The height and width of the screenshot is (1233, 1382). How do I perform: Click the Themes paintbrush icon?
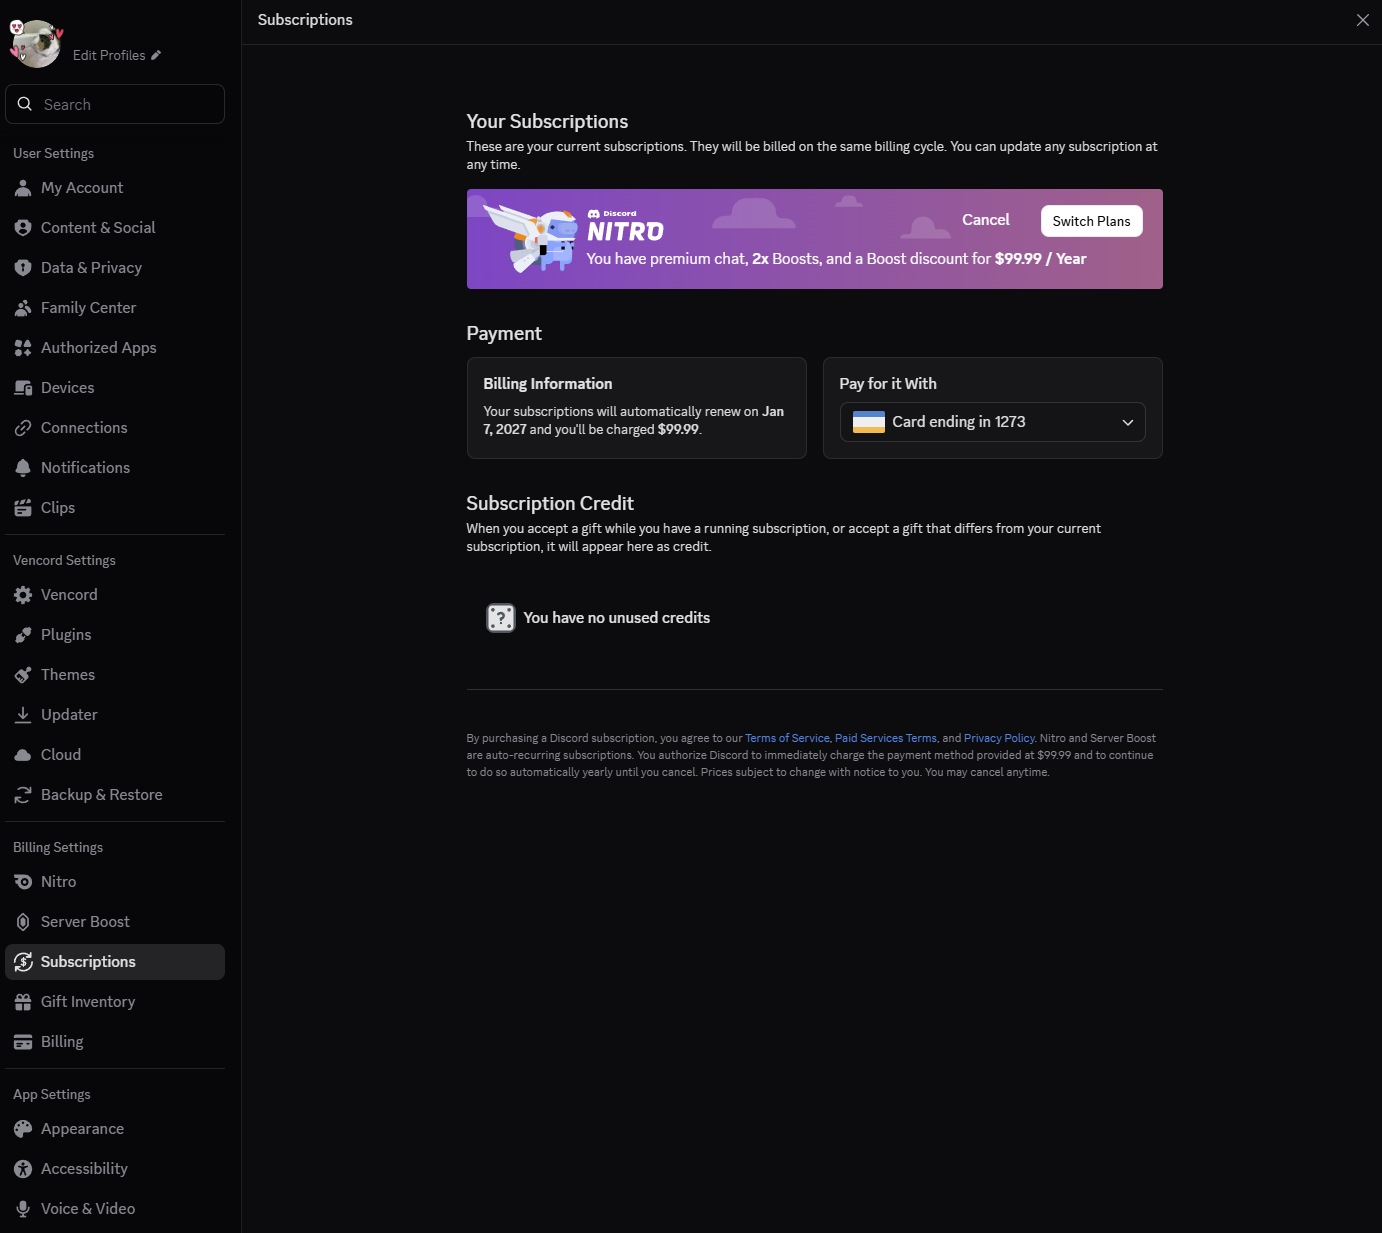(23, 675)
